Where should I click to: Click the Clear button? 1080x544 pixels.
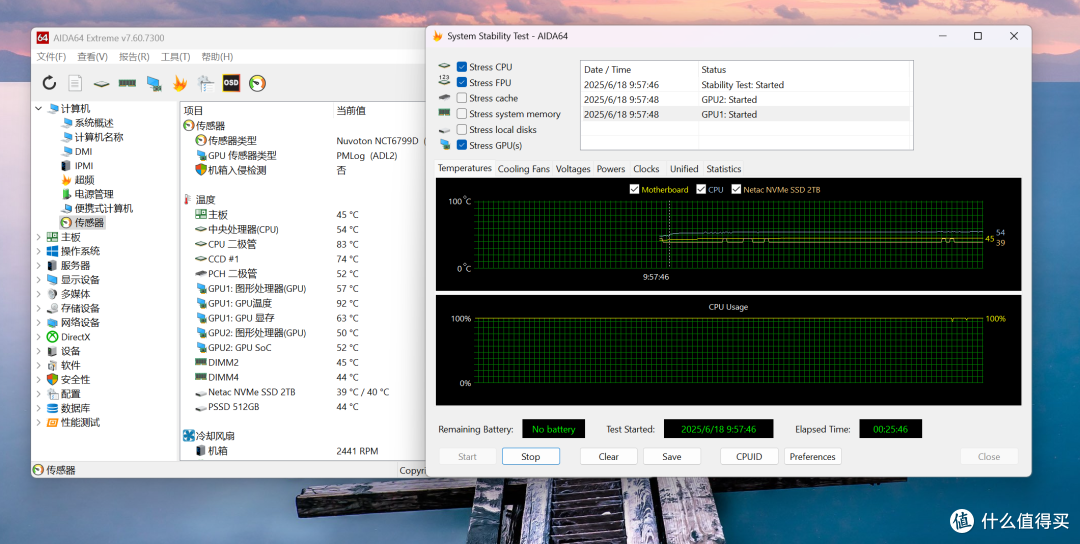pos(608,457)
